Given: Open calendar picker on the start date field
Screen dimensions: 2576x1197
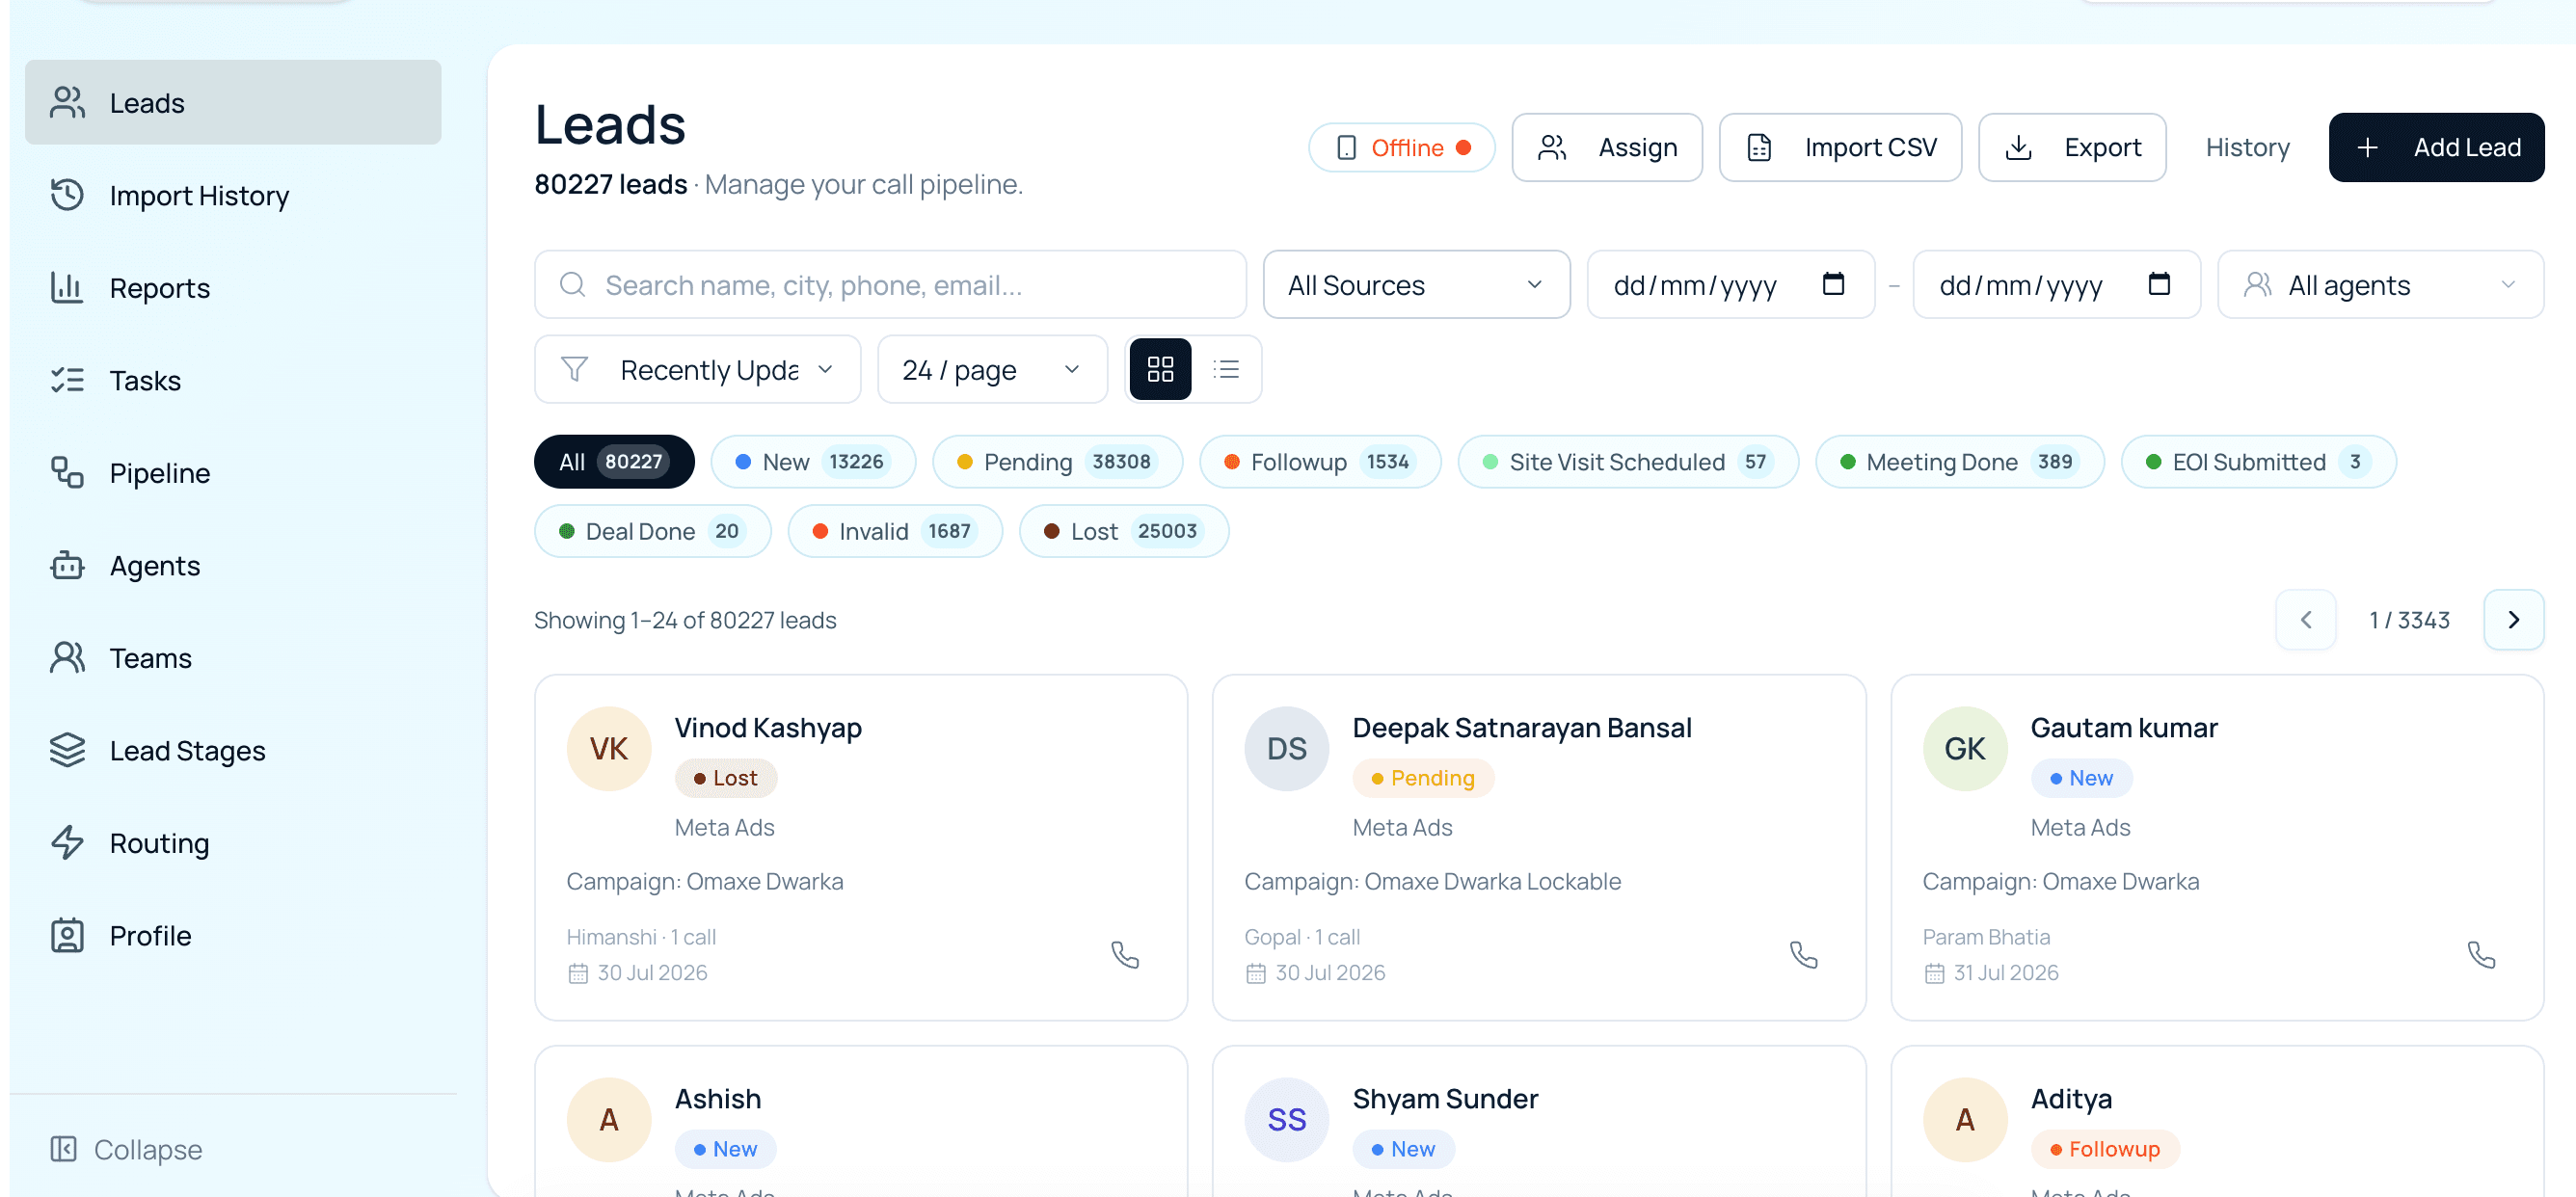Looking at the screenshot, I should coord(1833,284).
